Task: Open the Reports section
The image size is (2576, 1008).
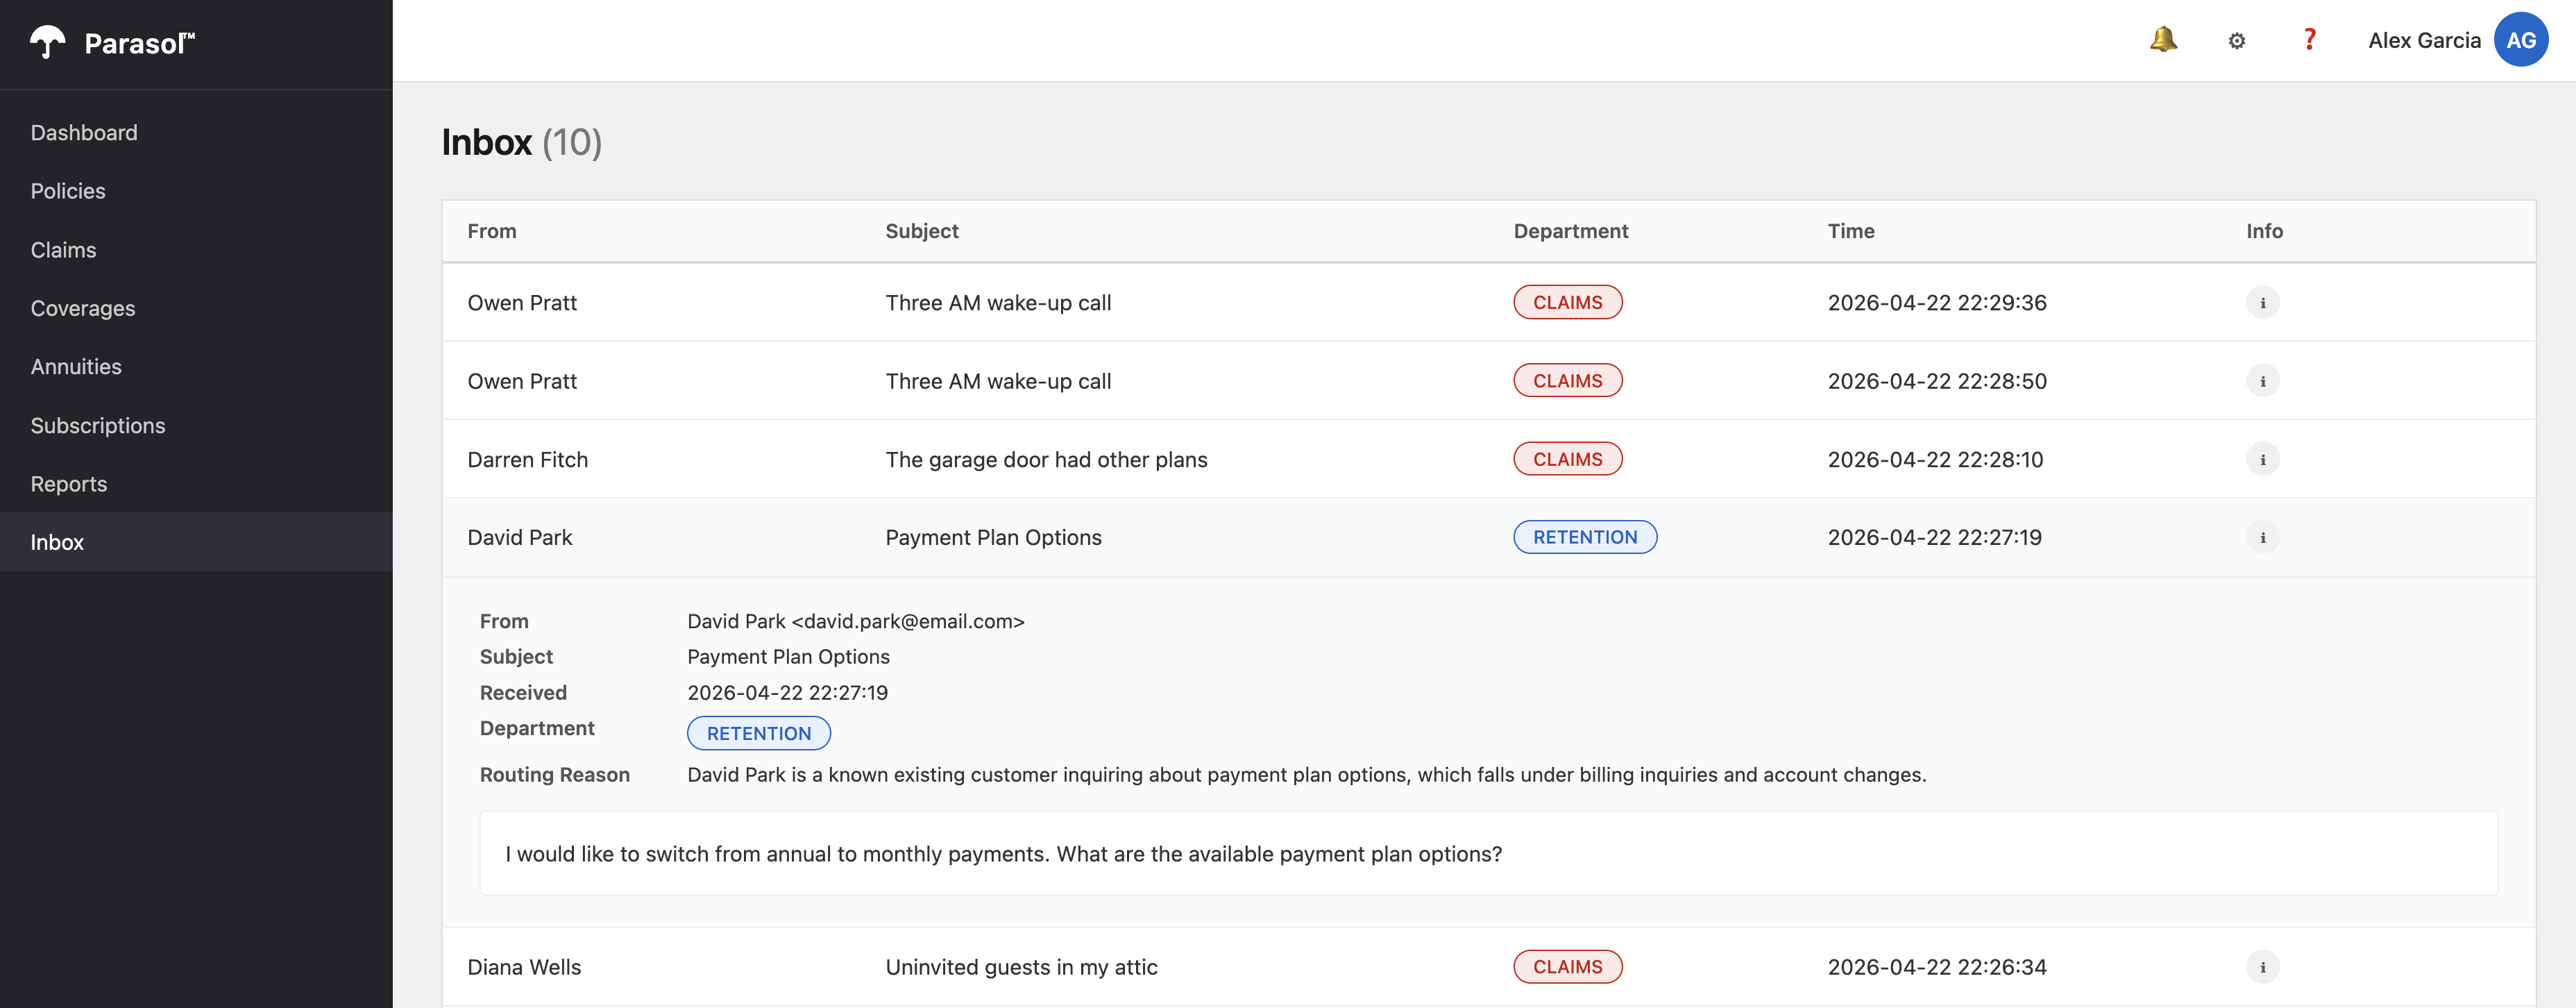Action: click(68, 484)
